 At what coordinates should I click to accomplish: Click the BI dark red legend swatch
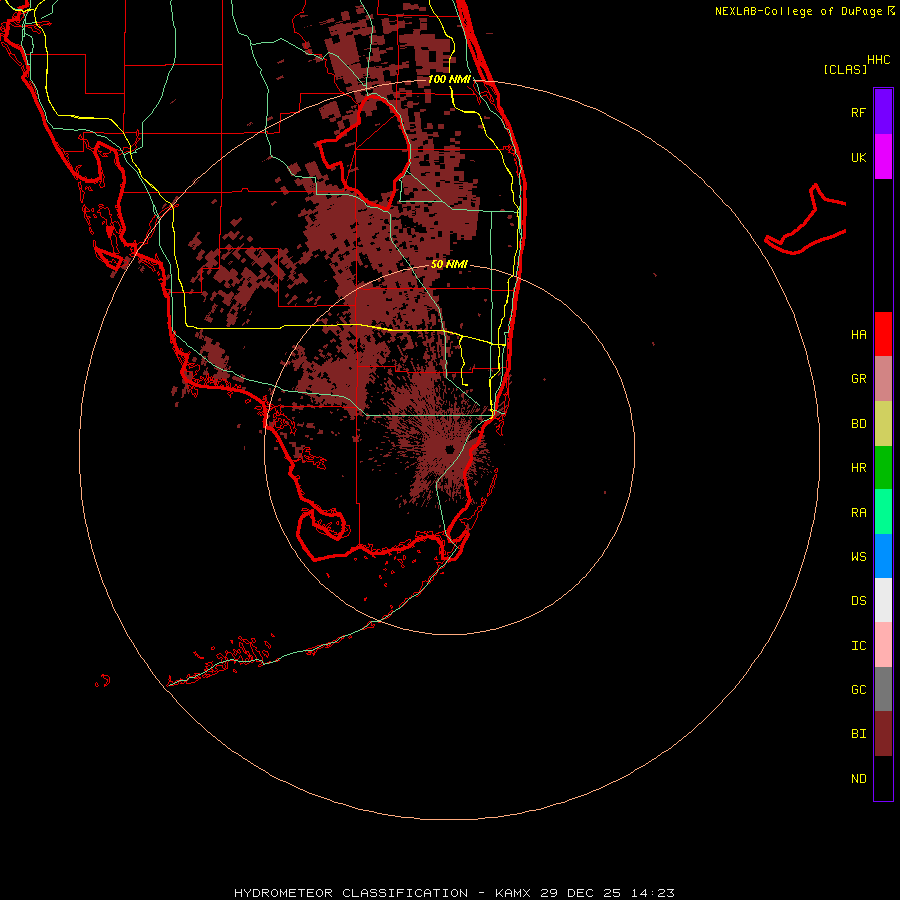coord(883,734)
